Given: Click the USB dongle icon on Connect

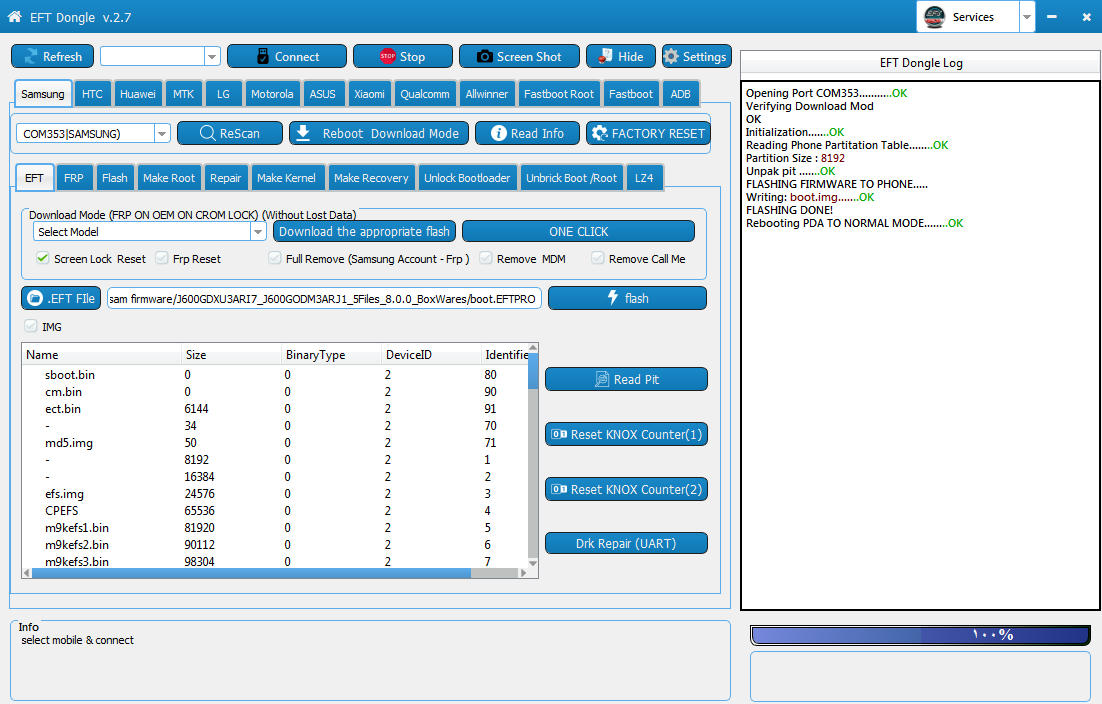Looking at the screenshot, I should point(263,56).
